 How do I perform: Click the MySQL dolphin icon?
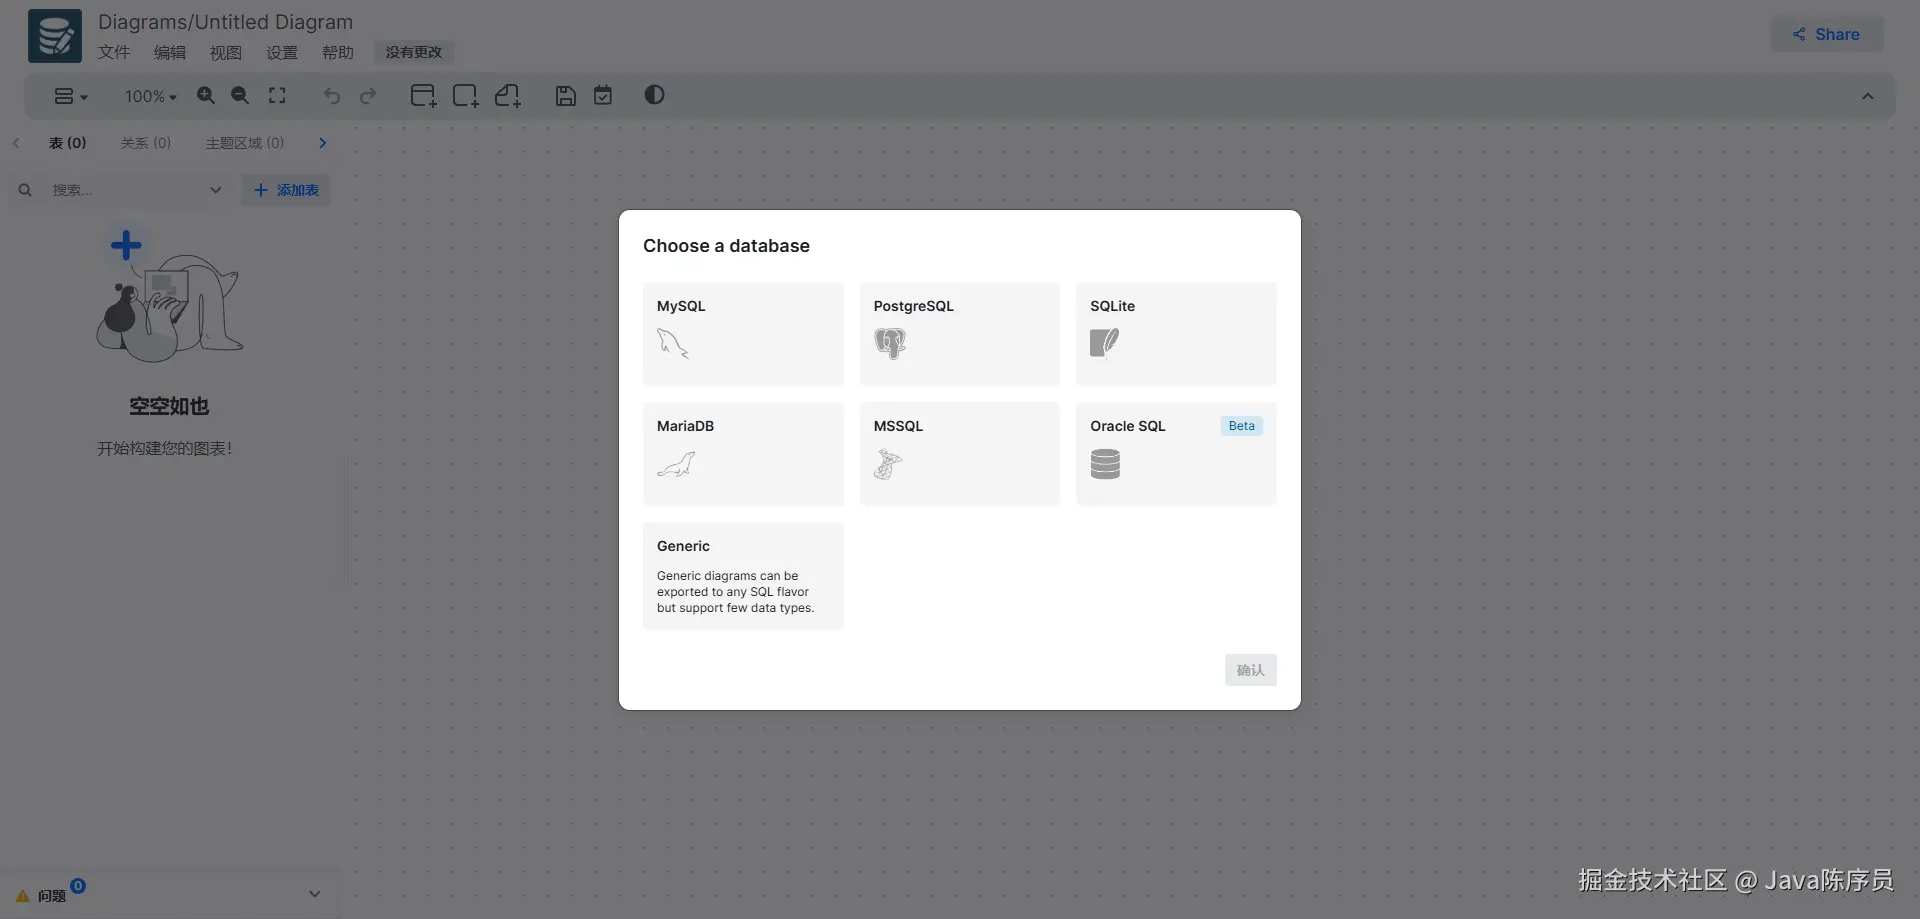673,343
